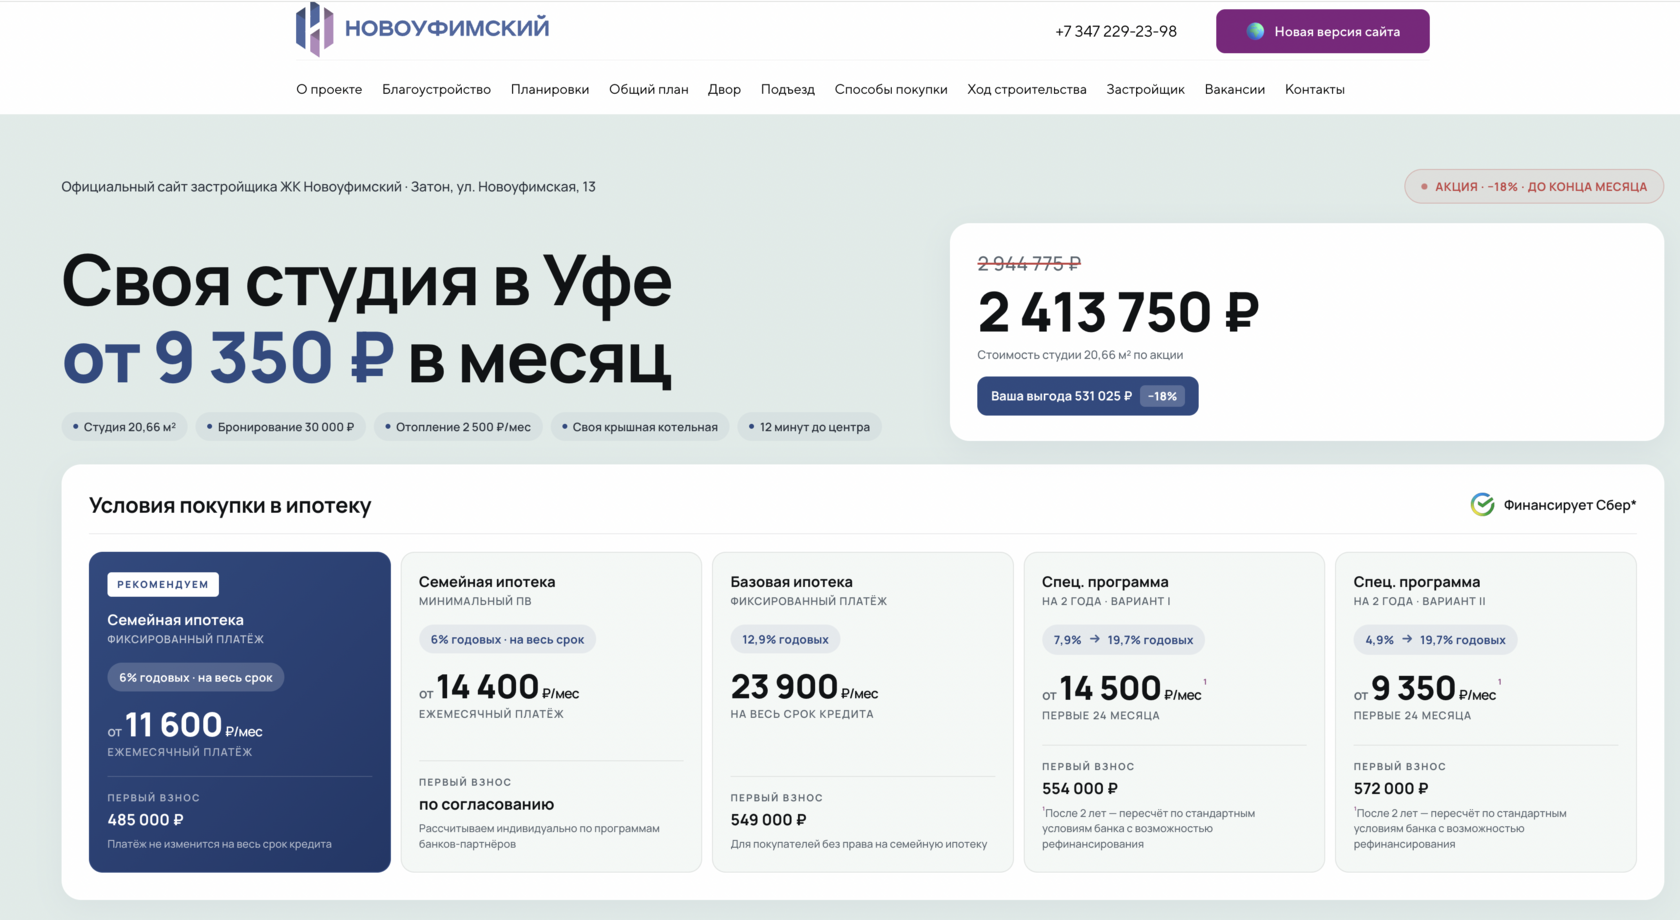Click the 485 000 ₽ first payment value
Viewport: 1680px width, 920px height.
(146, 819)
